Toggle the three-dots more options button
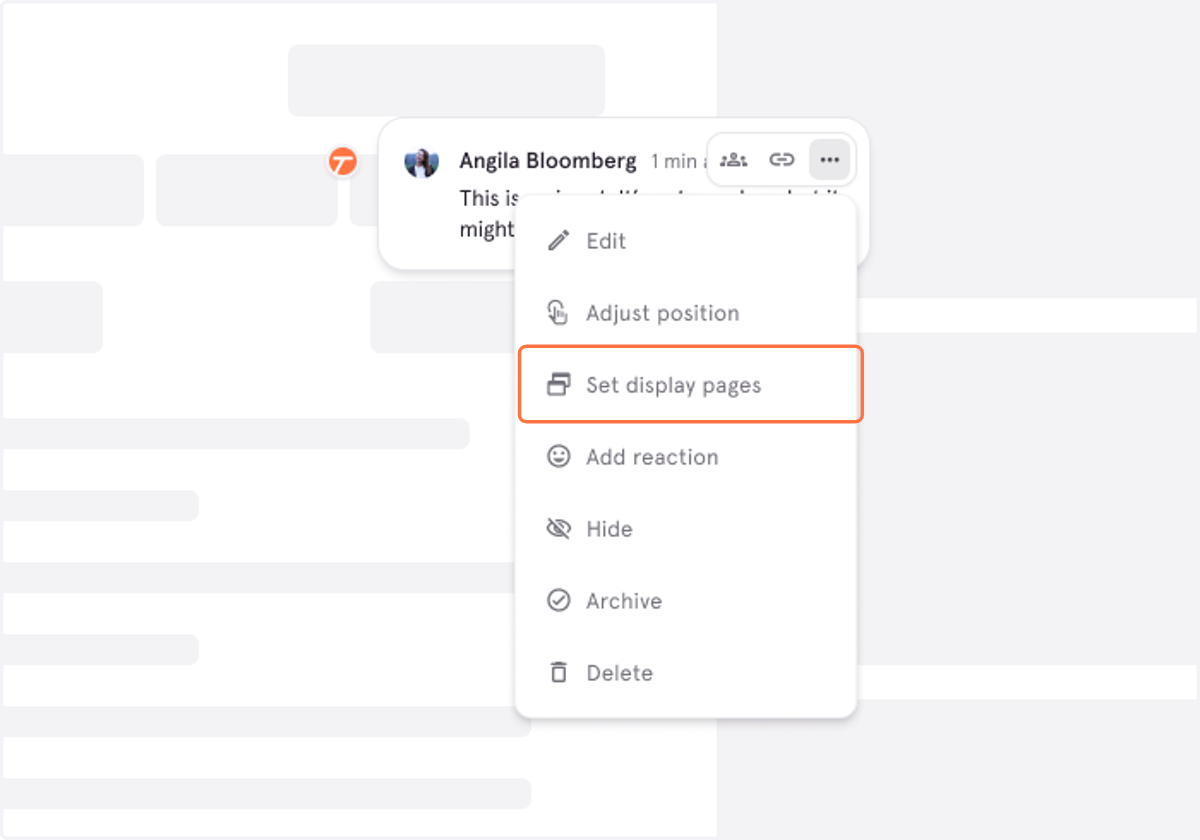This screenshot has height=840, width=1200. (830, 160)
